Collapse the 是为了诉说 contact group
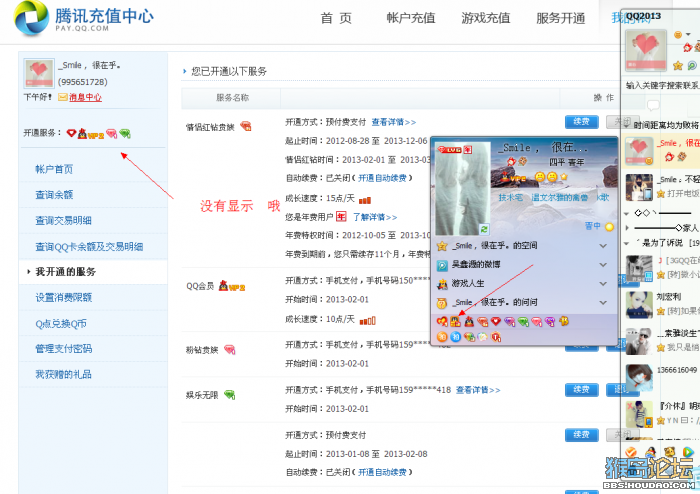The height and width of the screenshot is (494, 700). tap(627, 243)
